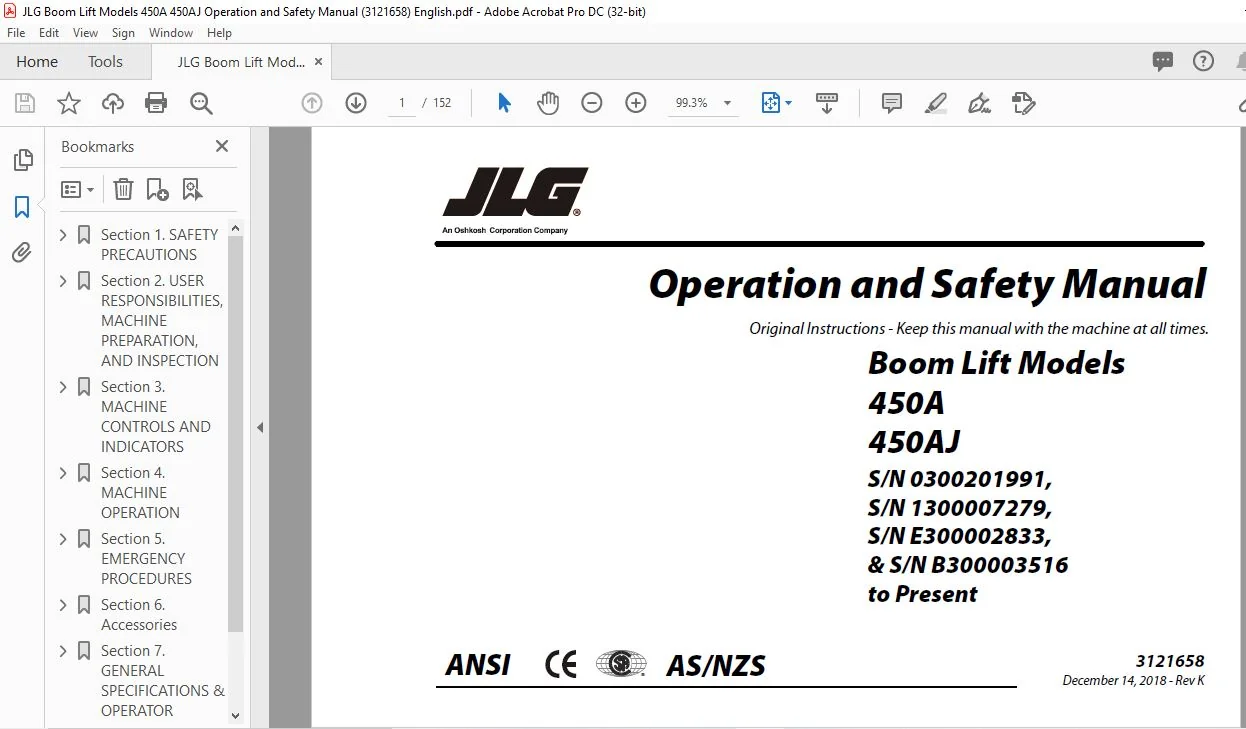
Task: Add a comment sticky note
Action: tap(892, 103)
